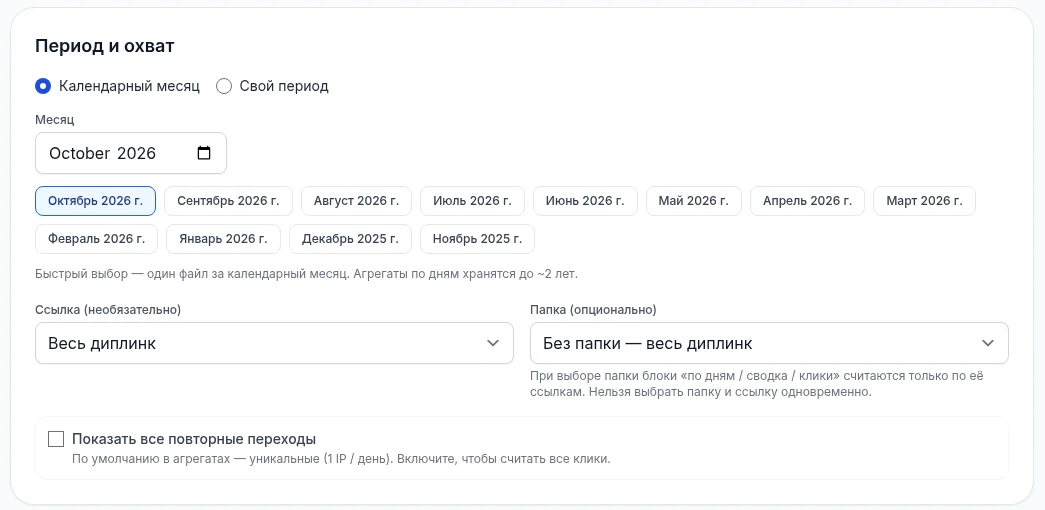
Task: Choose the "Апрель 2026 г." quick month
Action: coord(808,201)
